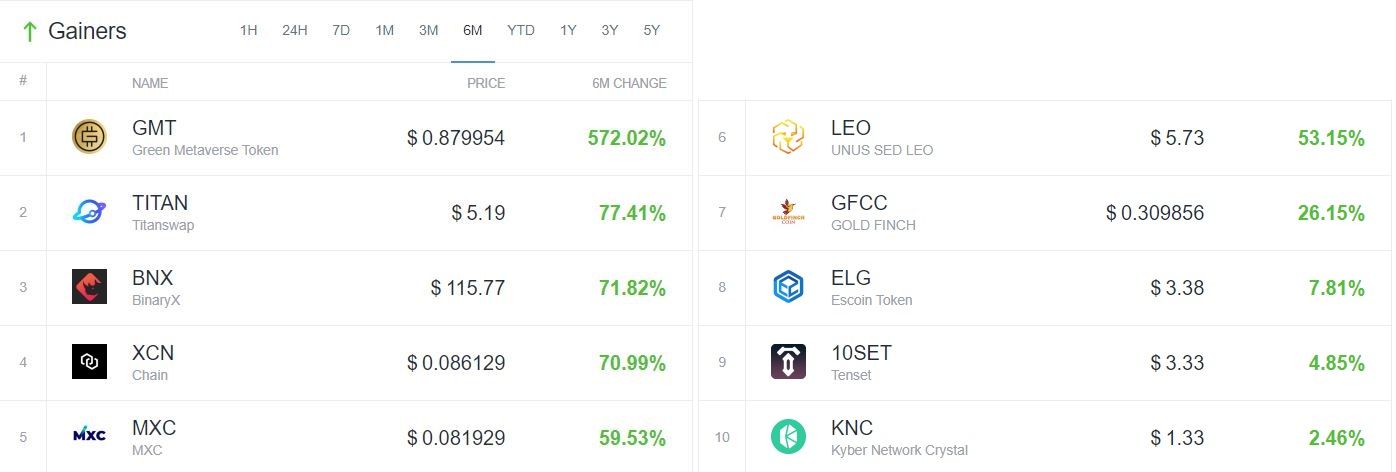Click the green Gainers up arrow icon
This screenshot has height=472, width=1396.
pyautogui.click(x=29, y=32)
